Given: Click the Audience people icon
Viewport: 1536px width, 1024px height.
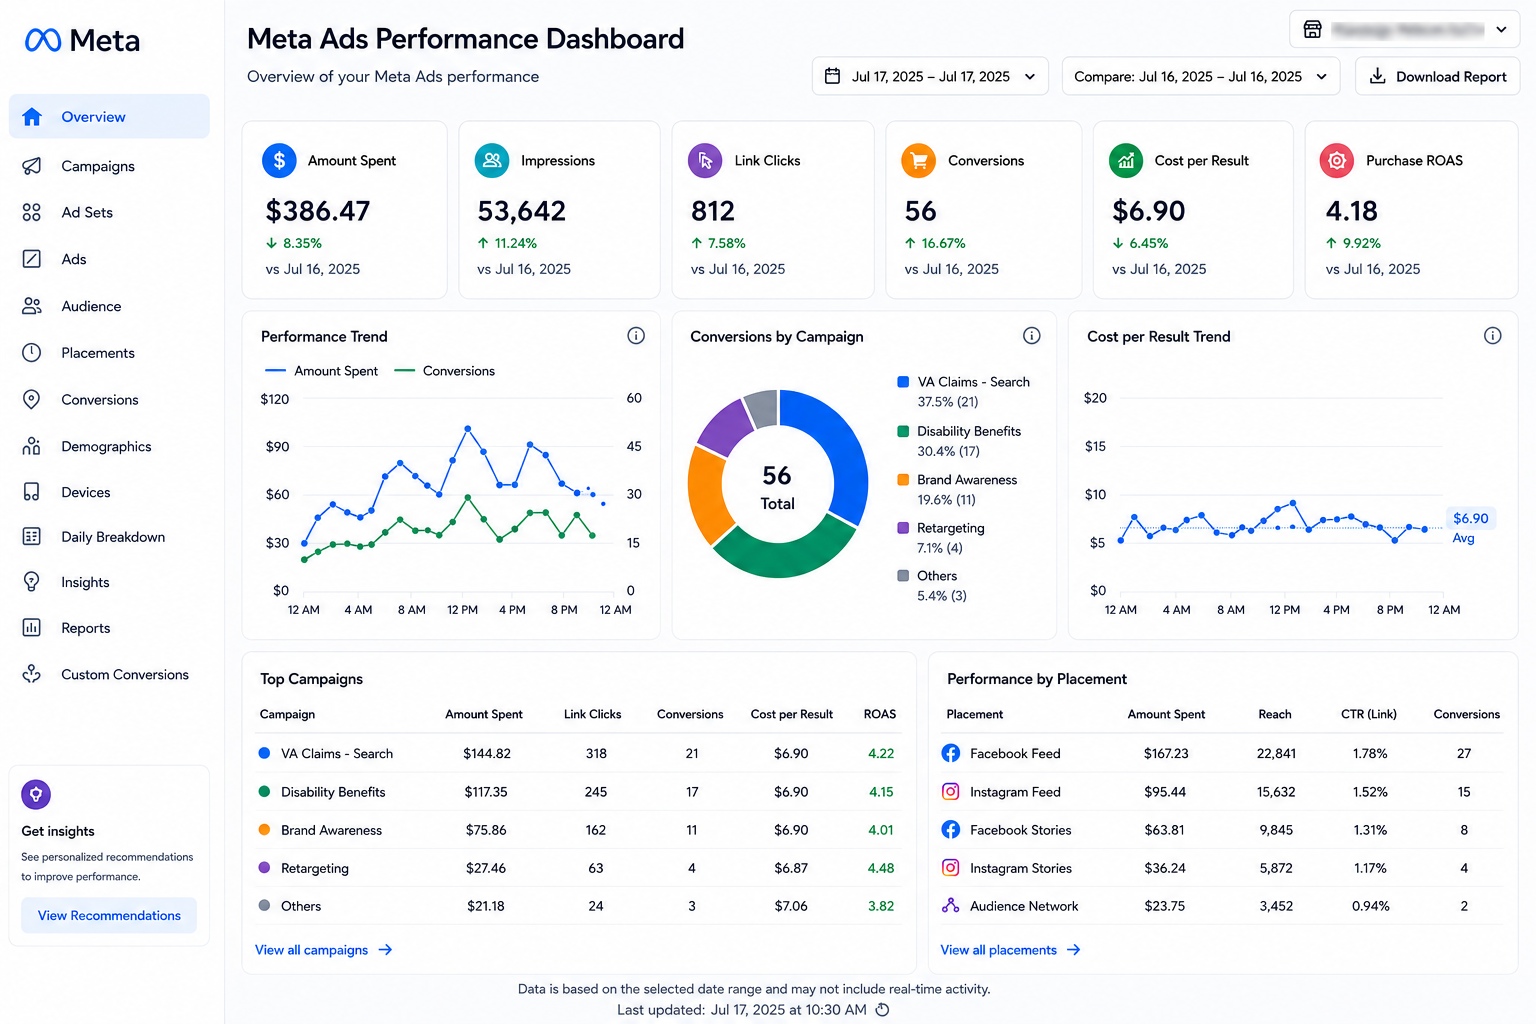Looking at the screenshot, I should (32, 306).
